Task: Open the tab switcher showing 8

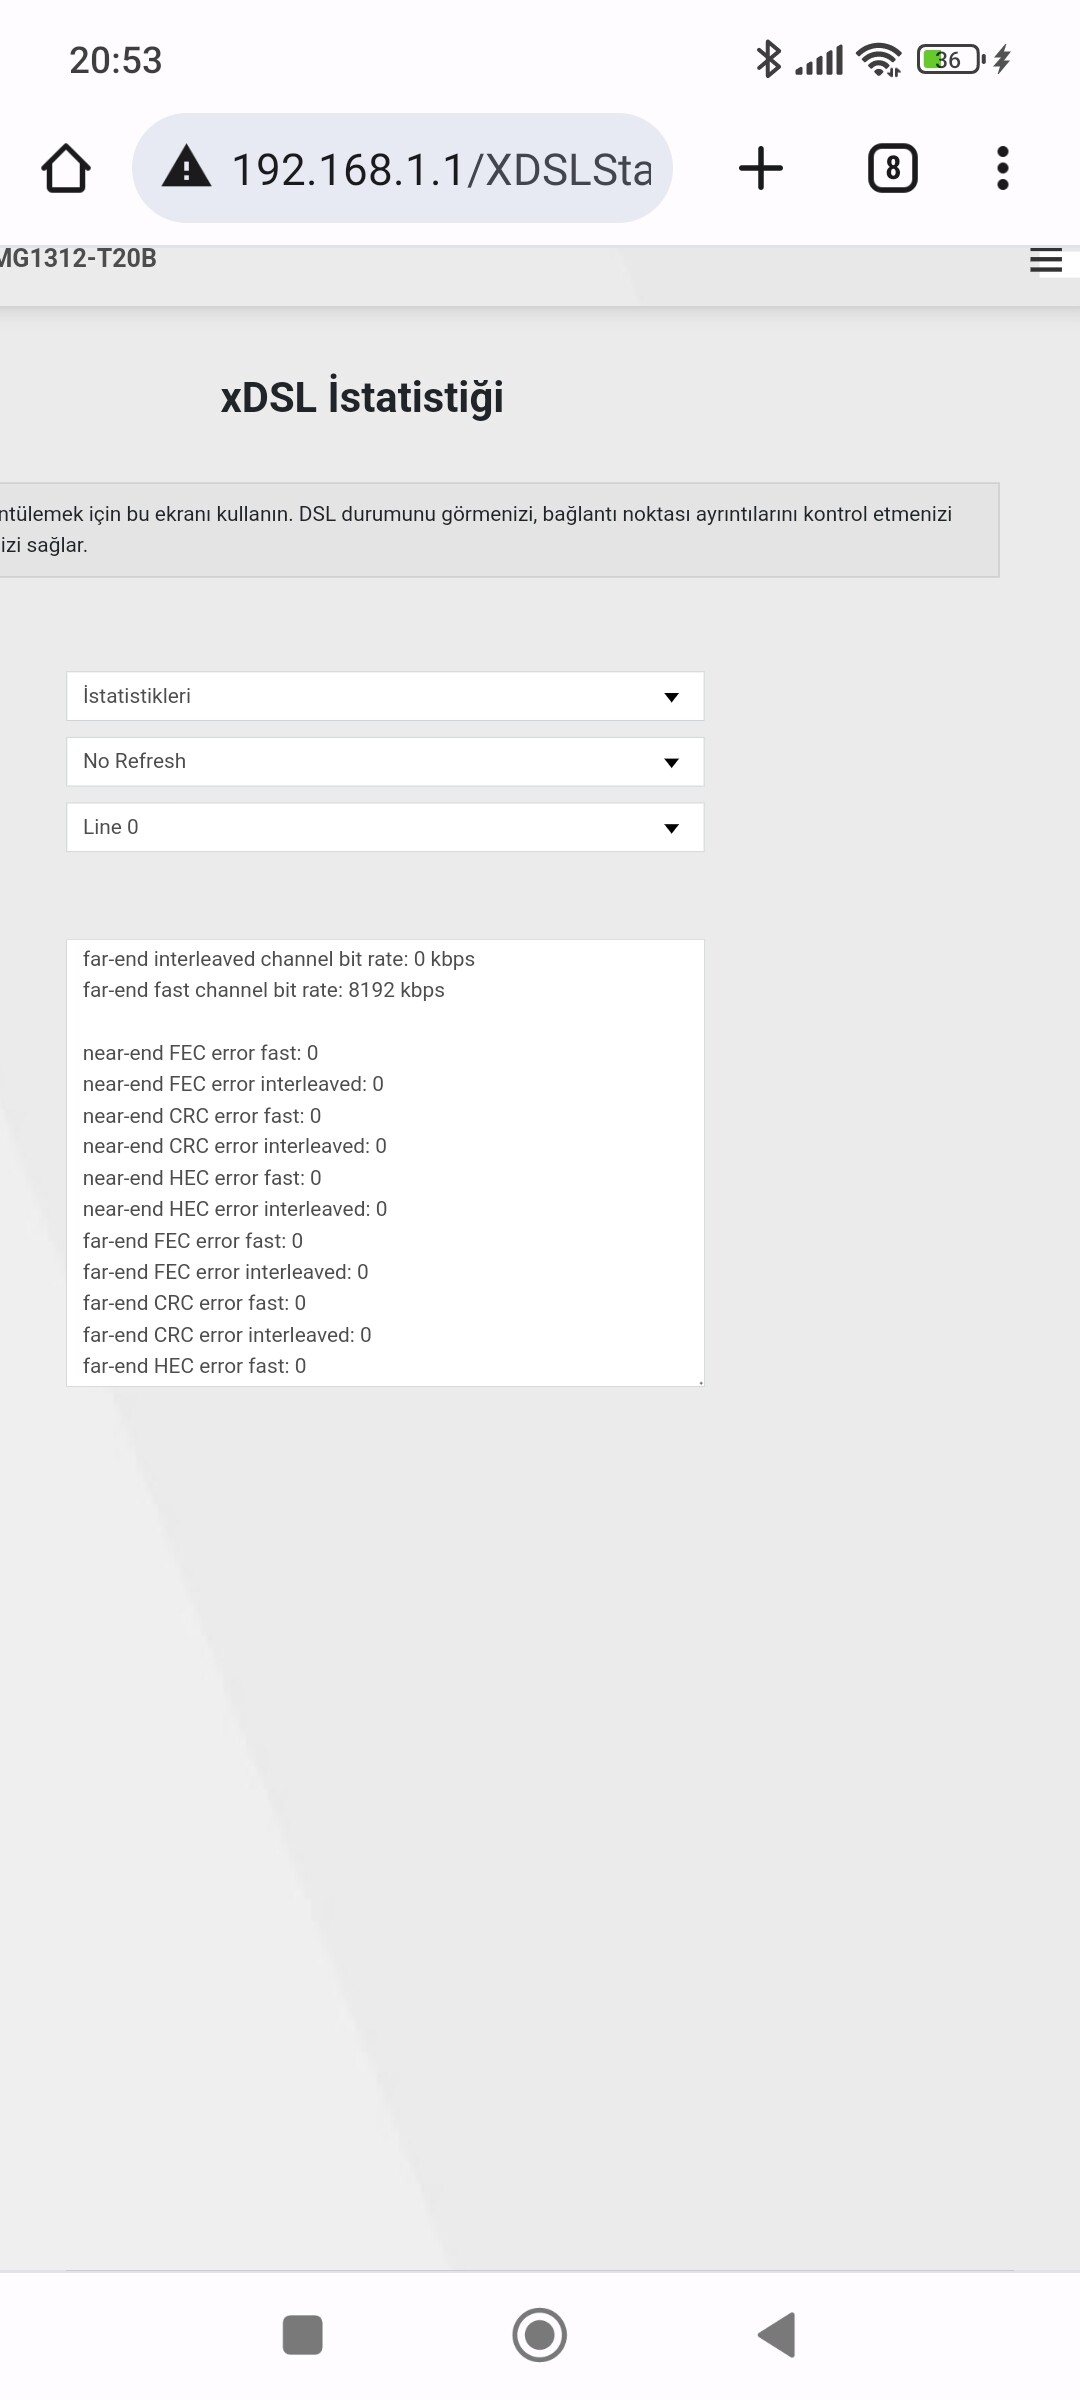Action: pos(893,168)
